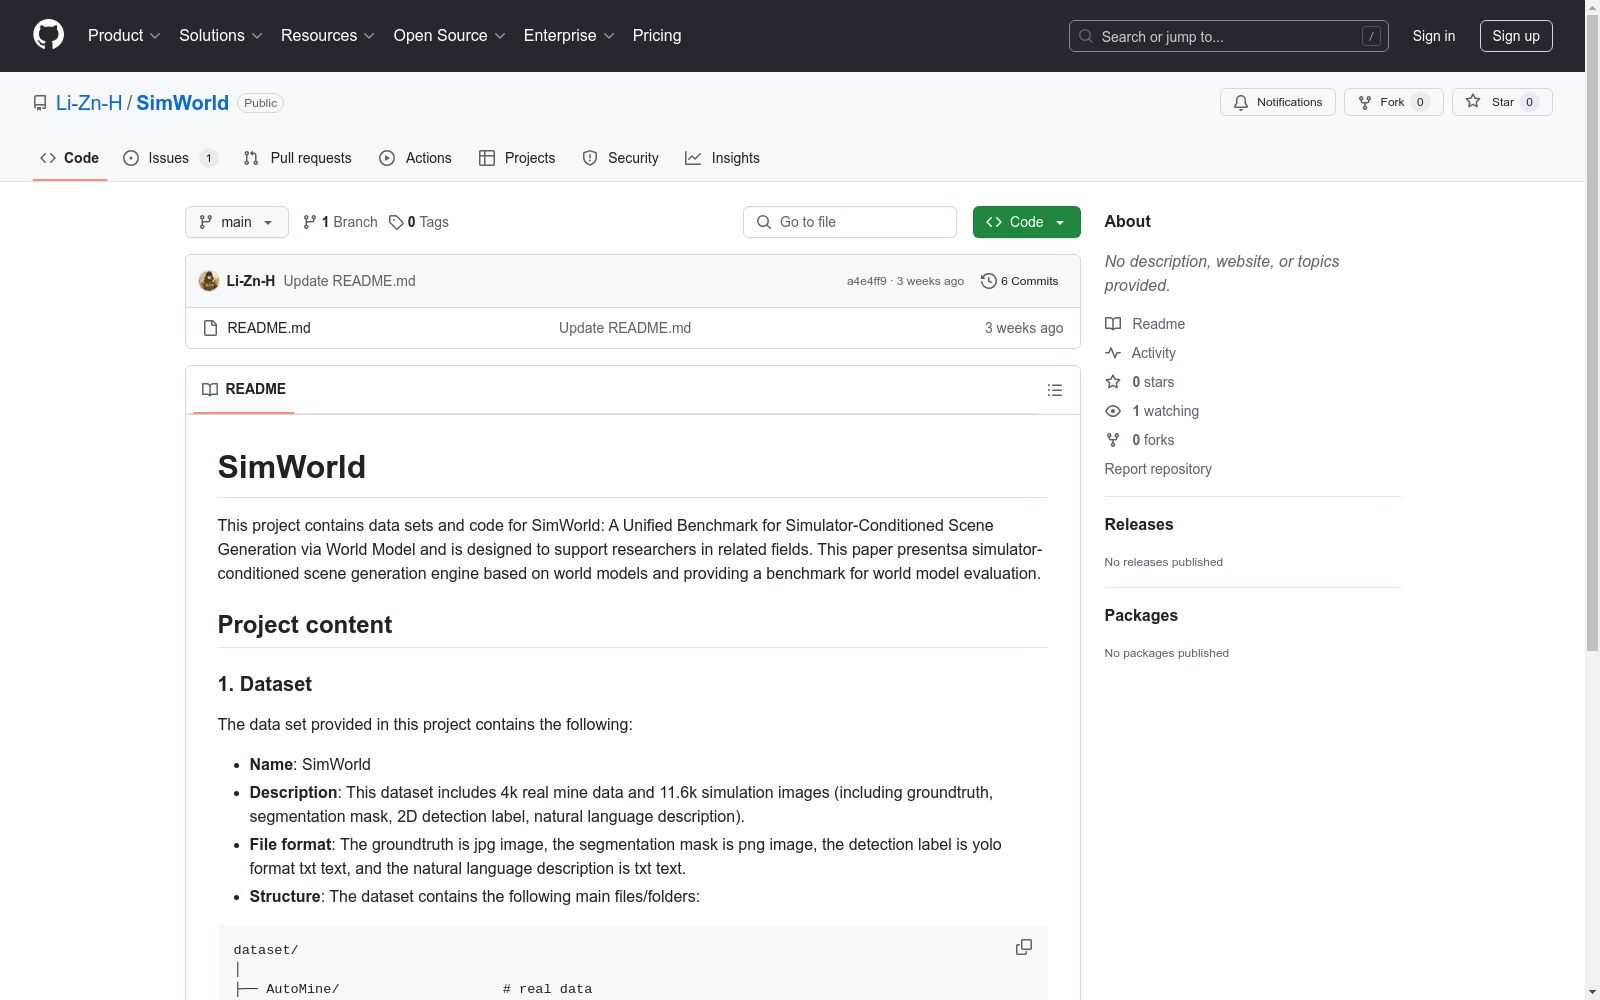Viewport: 1600px width, 1000px height.
Task: Click the 1. Dataset heading
Action: (265, 684)
